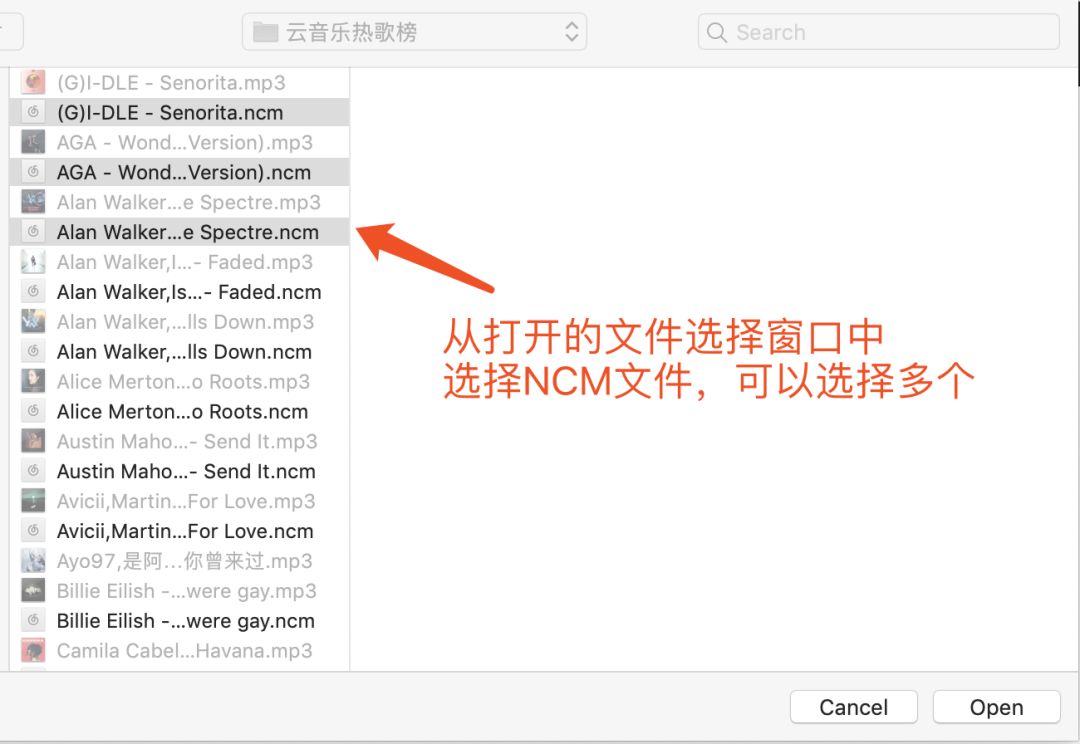1080x744 pixels.
Task: Select the (G)I-DLE - Senorita.ncm entry
Action: tap(170, 112)
